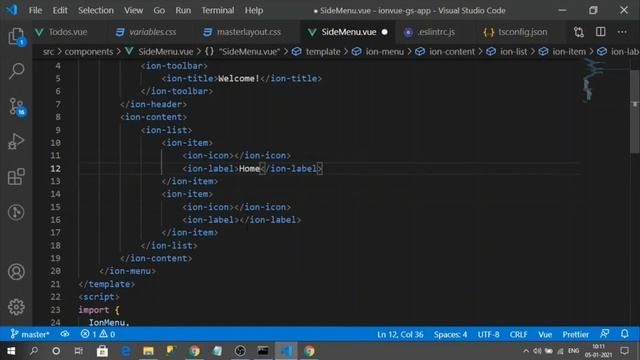The height and width of the screenshot is (360, 640).
Task: Click line number 12 in the gutter
Action: pyautogui.click(x=56, y=169)
